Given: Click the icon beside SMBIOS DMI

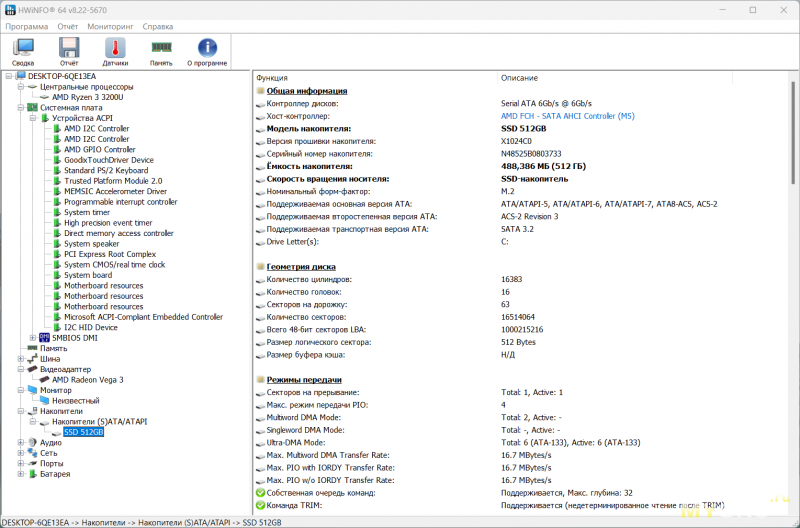Looking at the screenshot, I should 44,338.
